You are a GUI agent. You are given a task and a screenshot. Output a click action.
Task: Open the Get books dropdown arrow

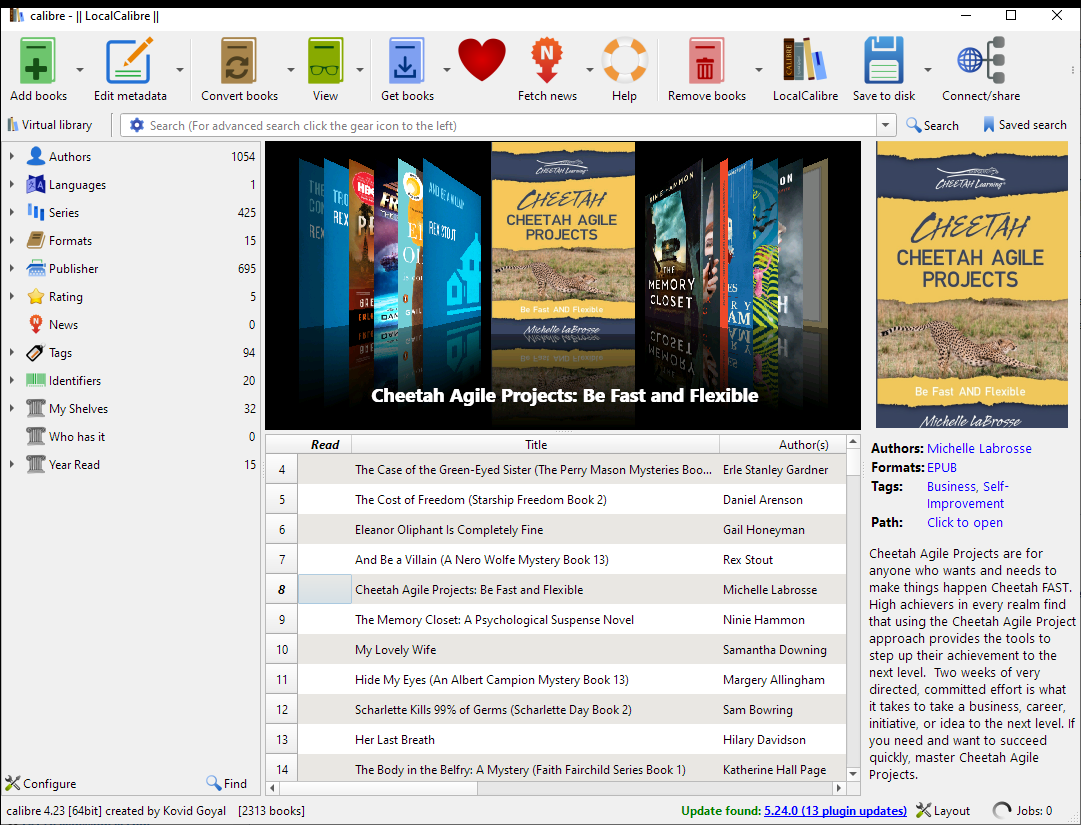(447, 70)
